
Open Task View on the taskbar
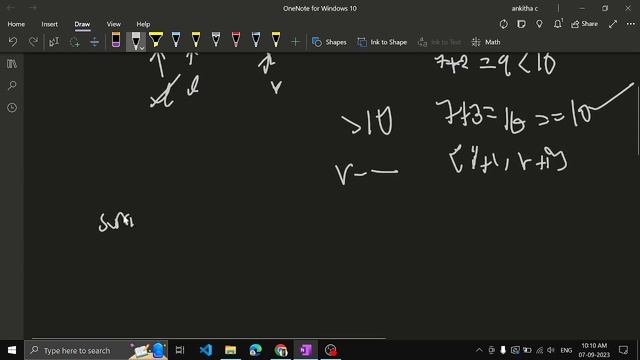180,350
